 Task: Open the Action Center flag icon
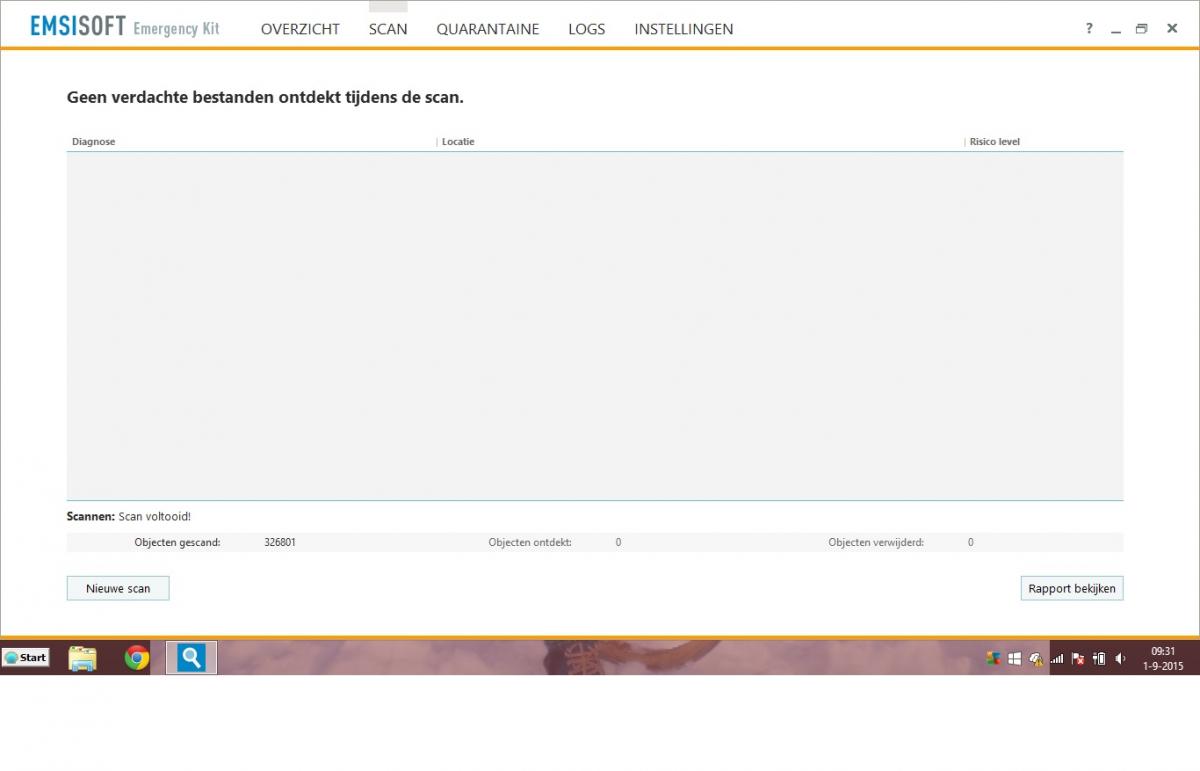(1078, 658)
